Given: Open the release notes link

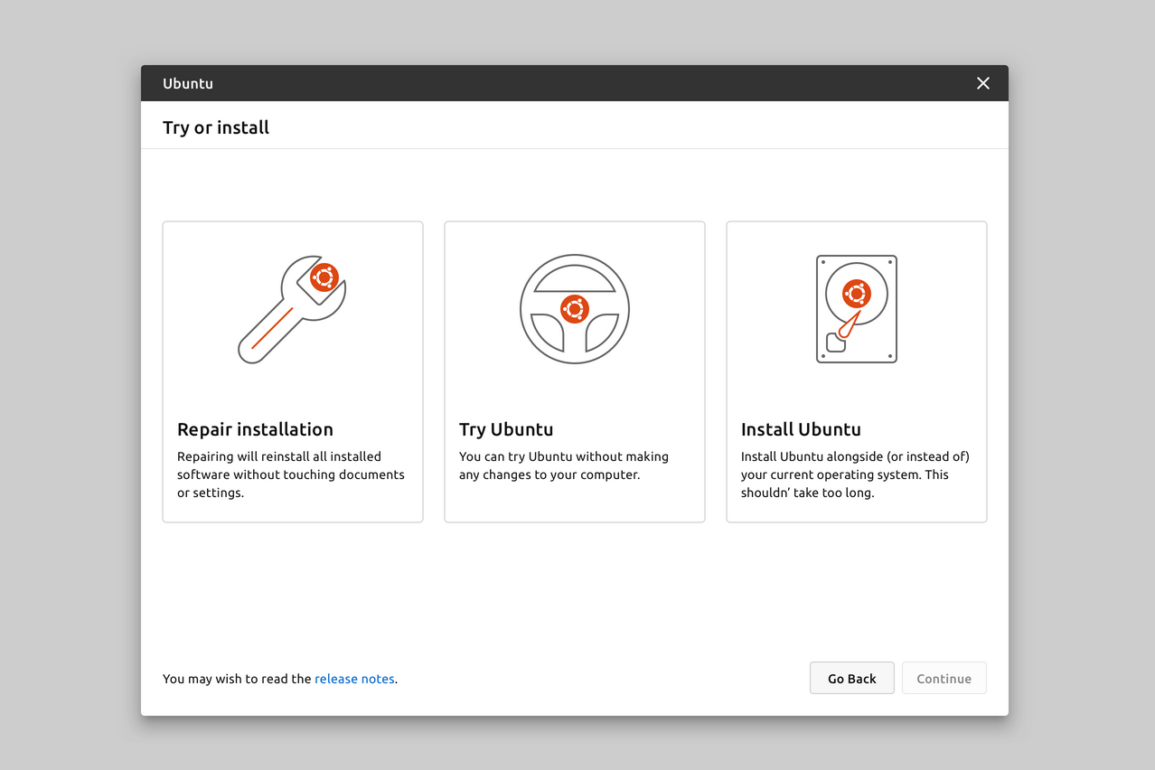Looking at the screenshot, I should pos(354,679).
